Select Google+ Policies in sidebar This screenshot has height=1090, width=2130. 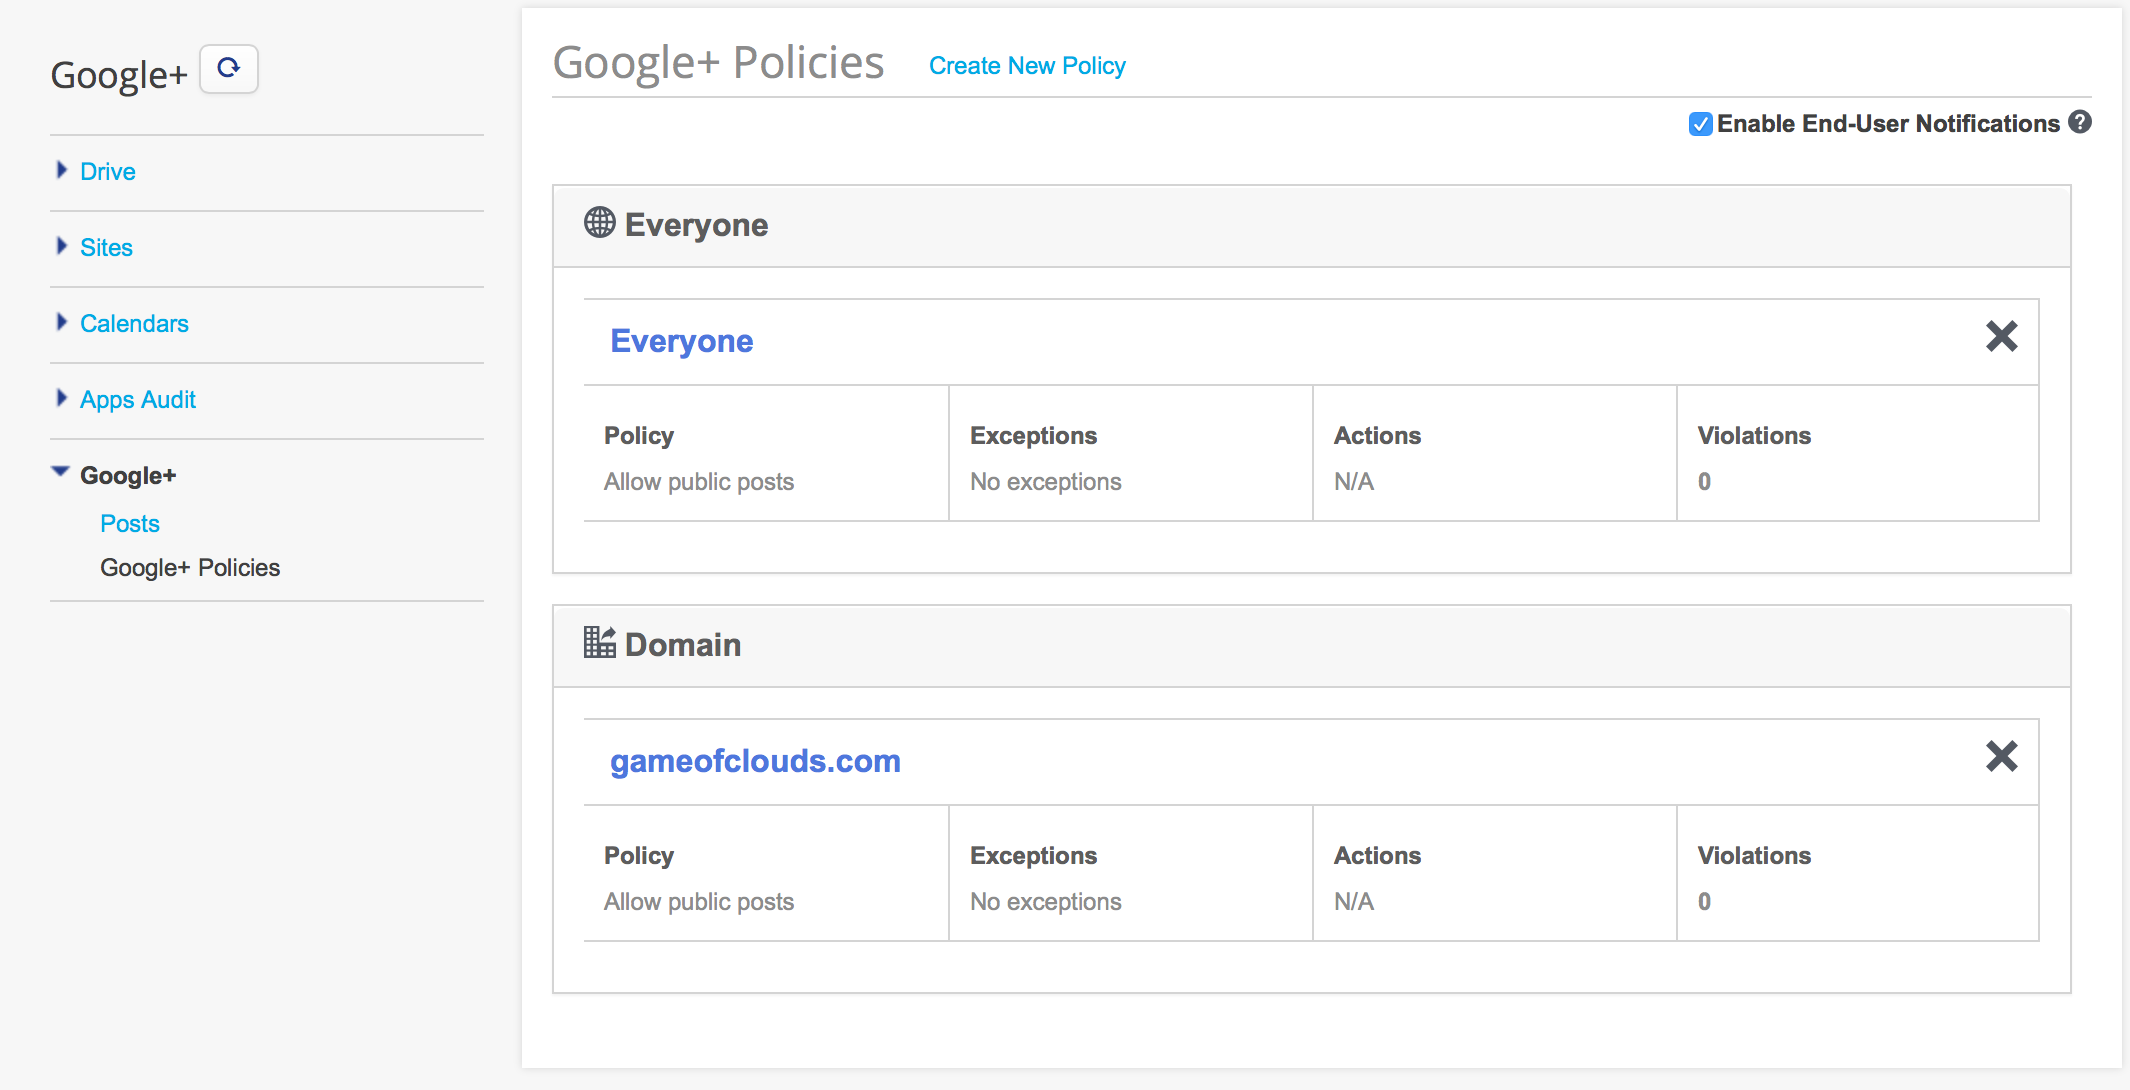[x=190, y=568]
